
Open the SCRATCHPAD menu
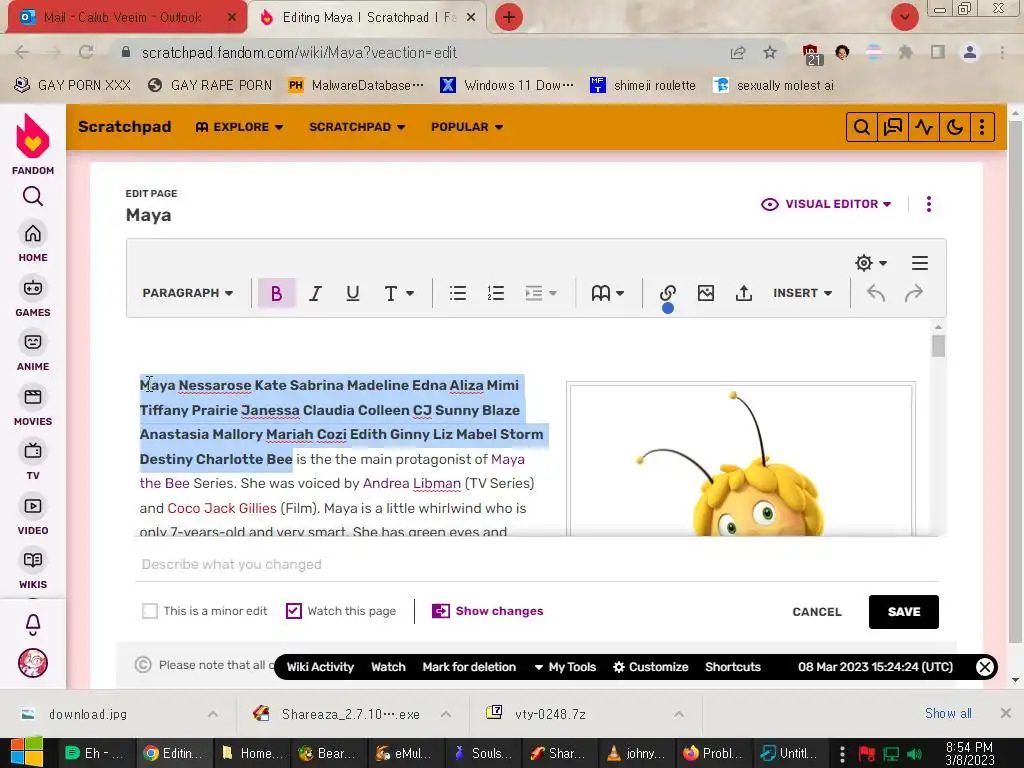357,127
